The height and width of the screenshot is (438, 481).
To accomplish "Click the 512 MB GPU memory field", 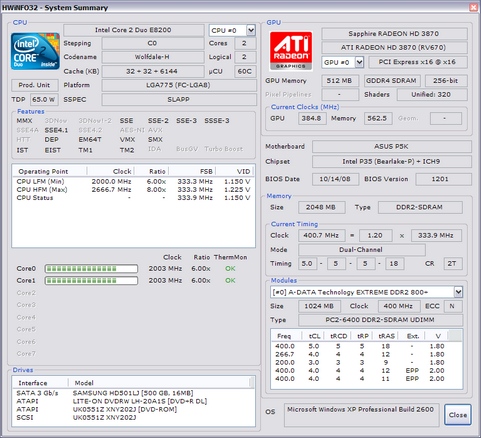I will click(340, 81).
